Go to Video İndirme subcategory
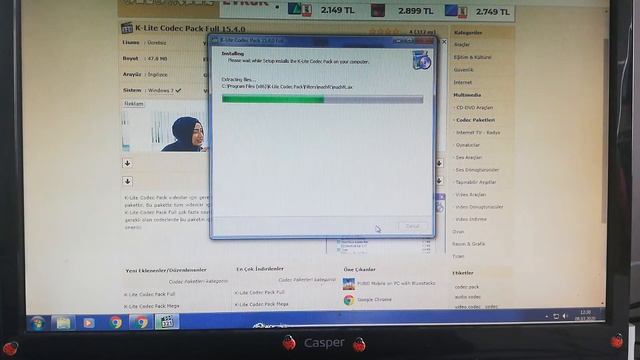The height and width of the screenshot is (360, 640). click(471, 219)
